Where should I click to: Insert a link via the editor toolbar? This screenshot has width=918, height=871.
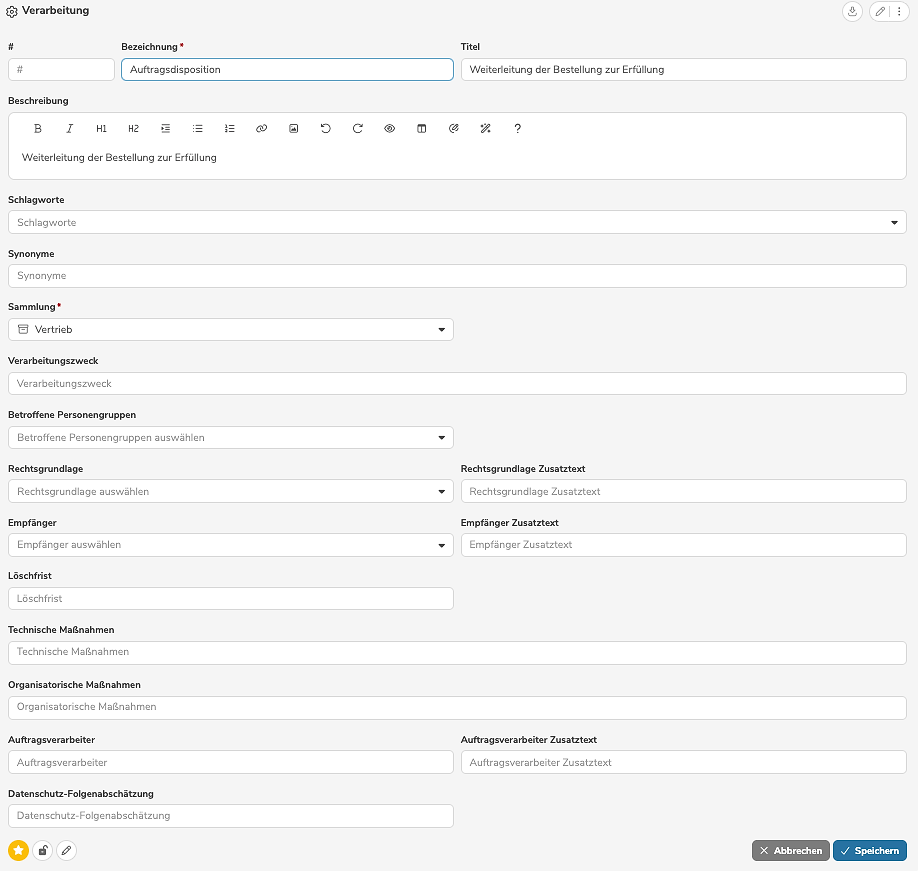262,129
